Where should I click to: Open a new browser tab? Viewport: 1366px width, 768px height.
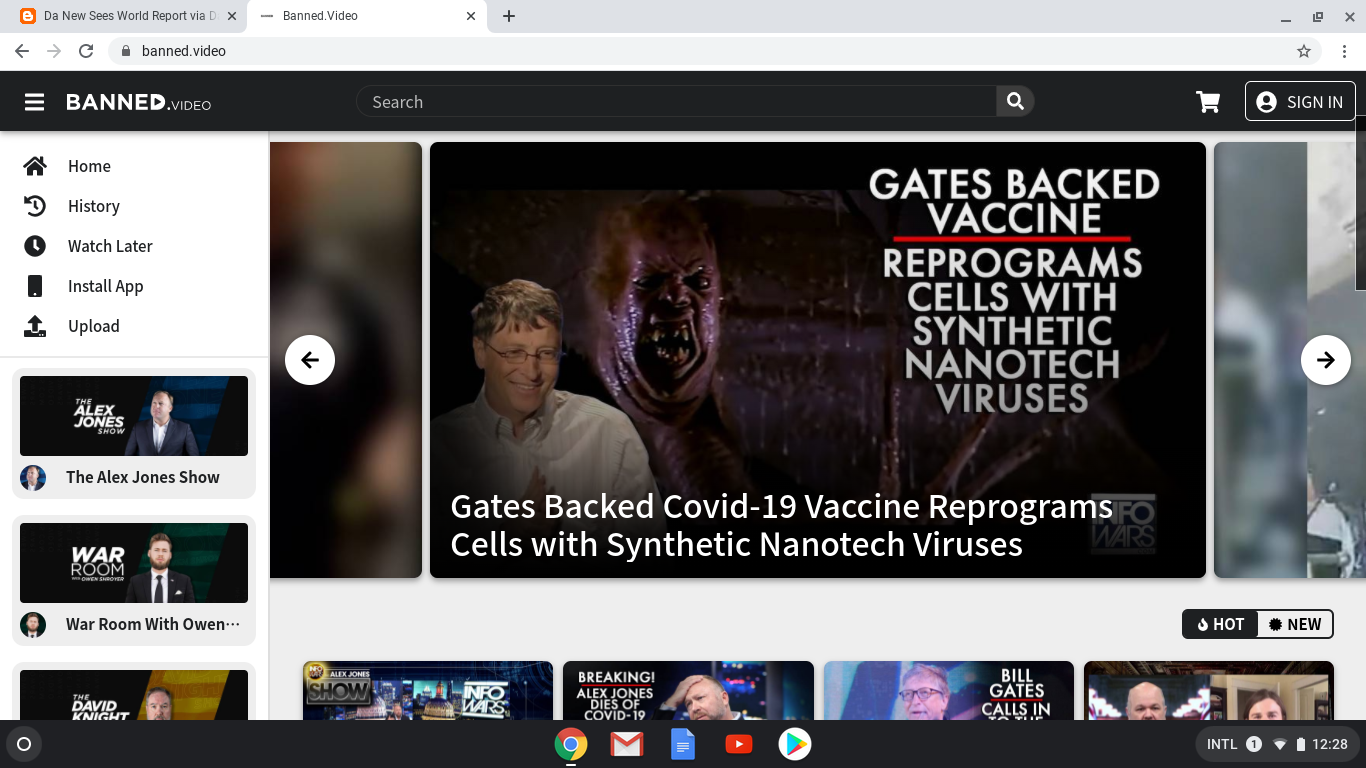tap(509, 16)
